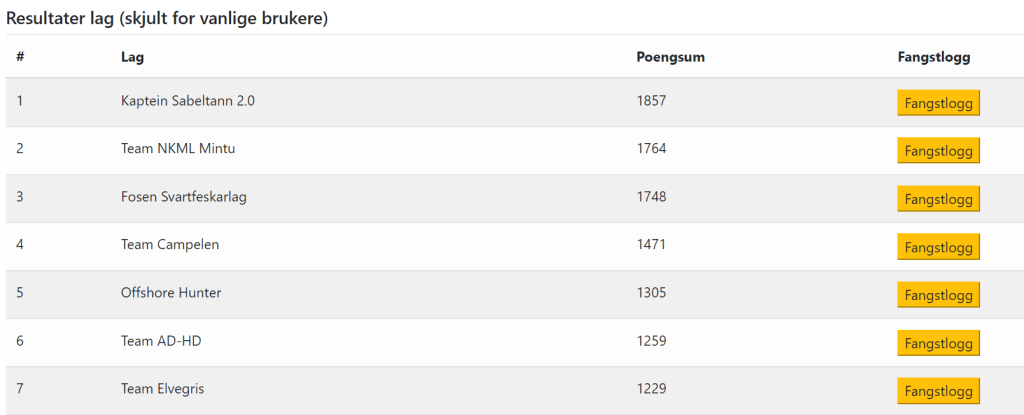The image size is (1024, 415).
Task: Click the Fangstlogg column header
Action: (x=934, y=57)
